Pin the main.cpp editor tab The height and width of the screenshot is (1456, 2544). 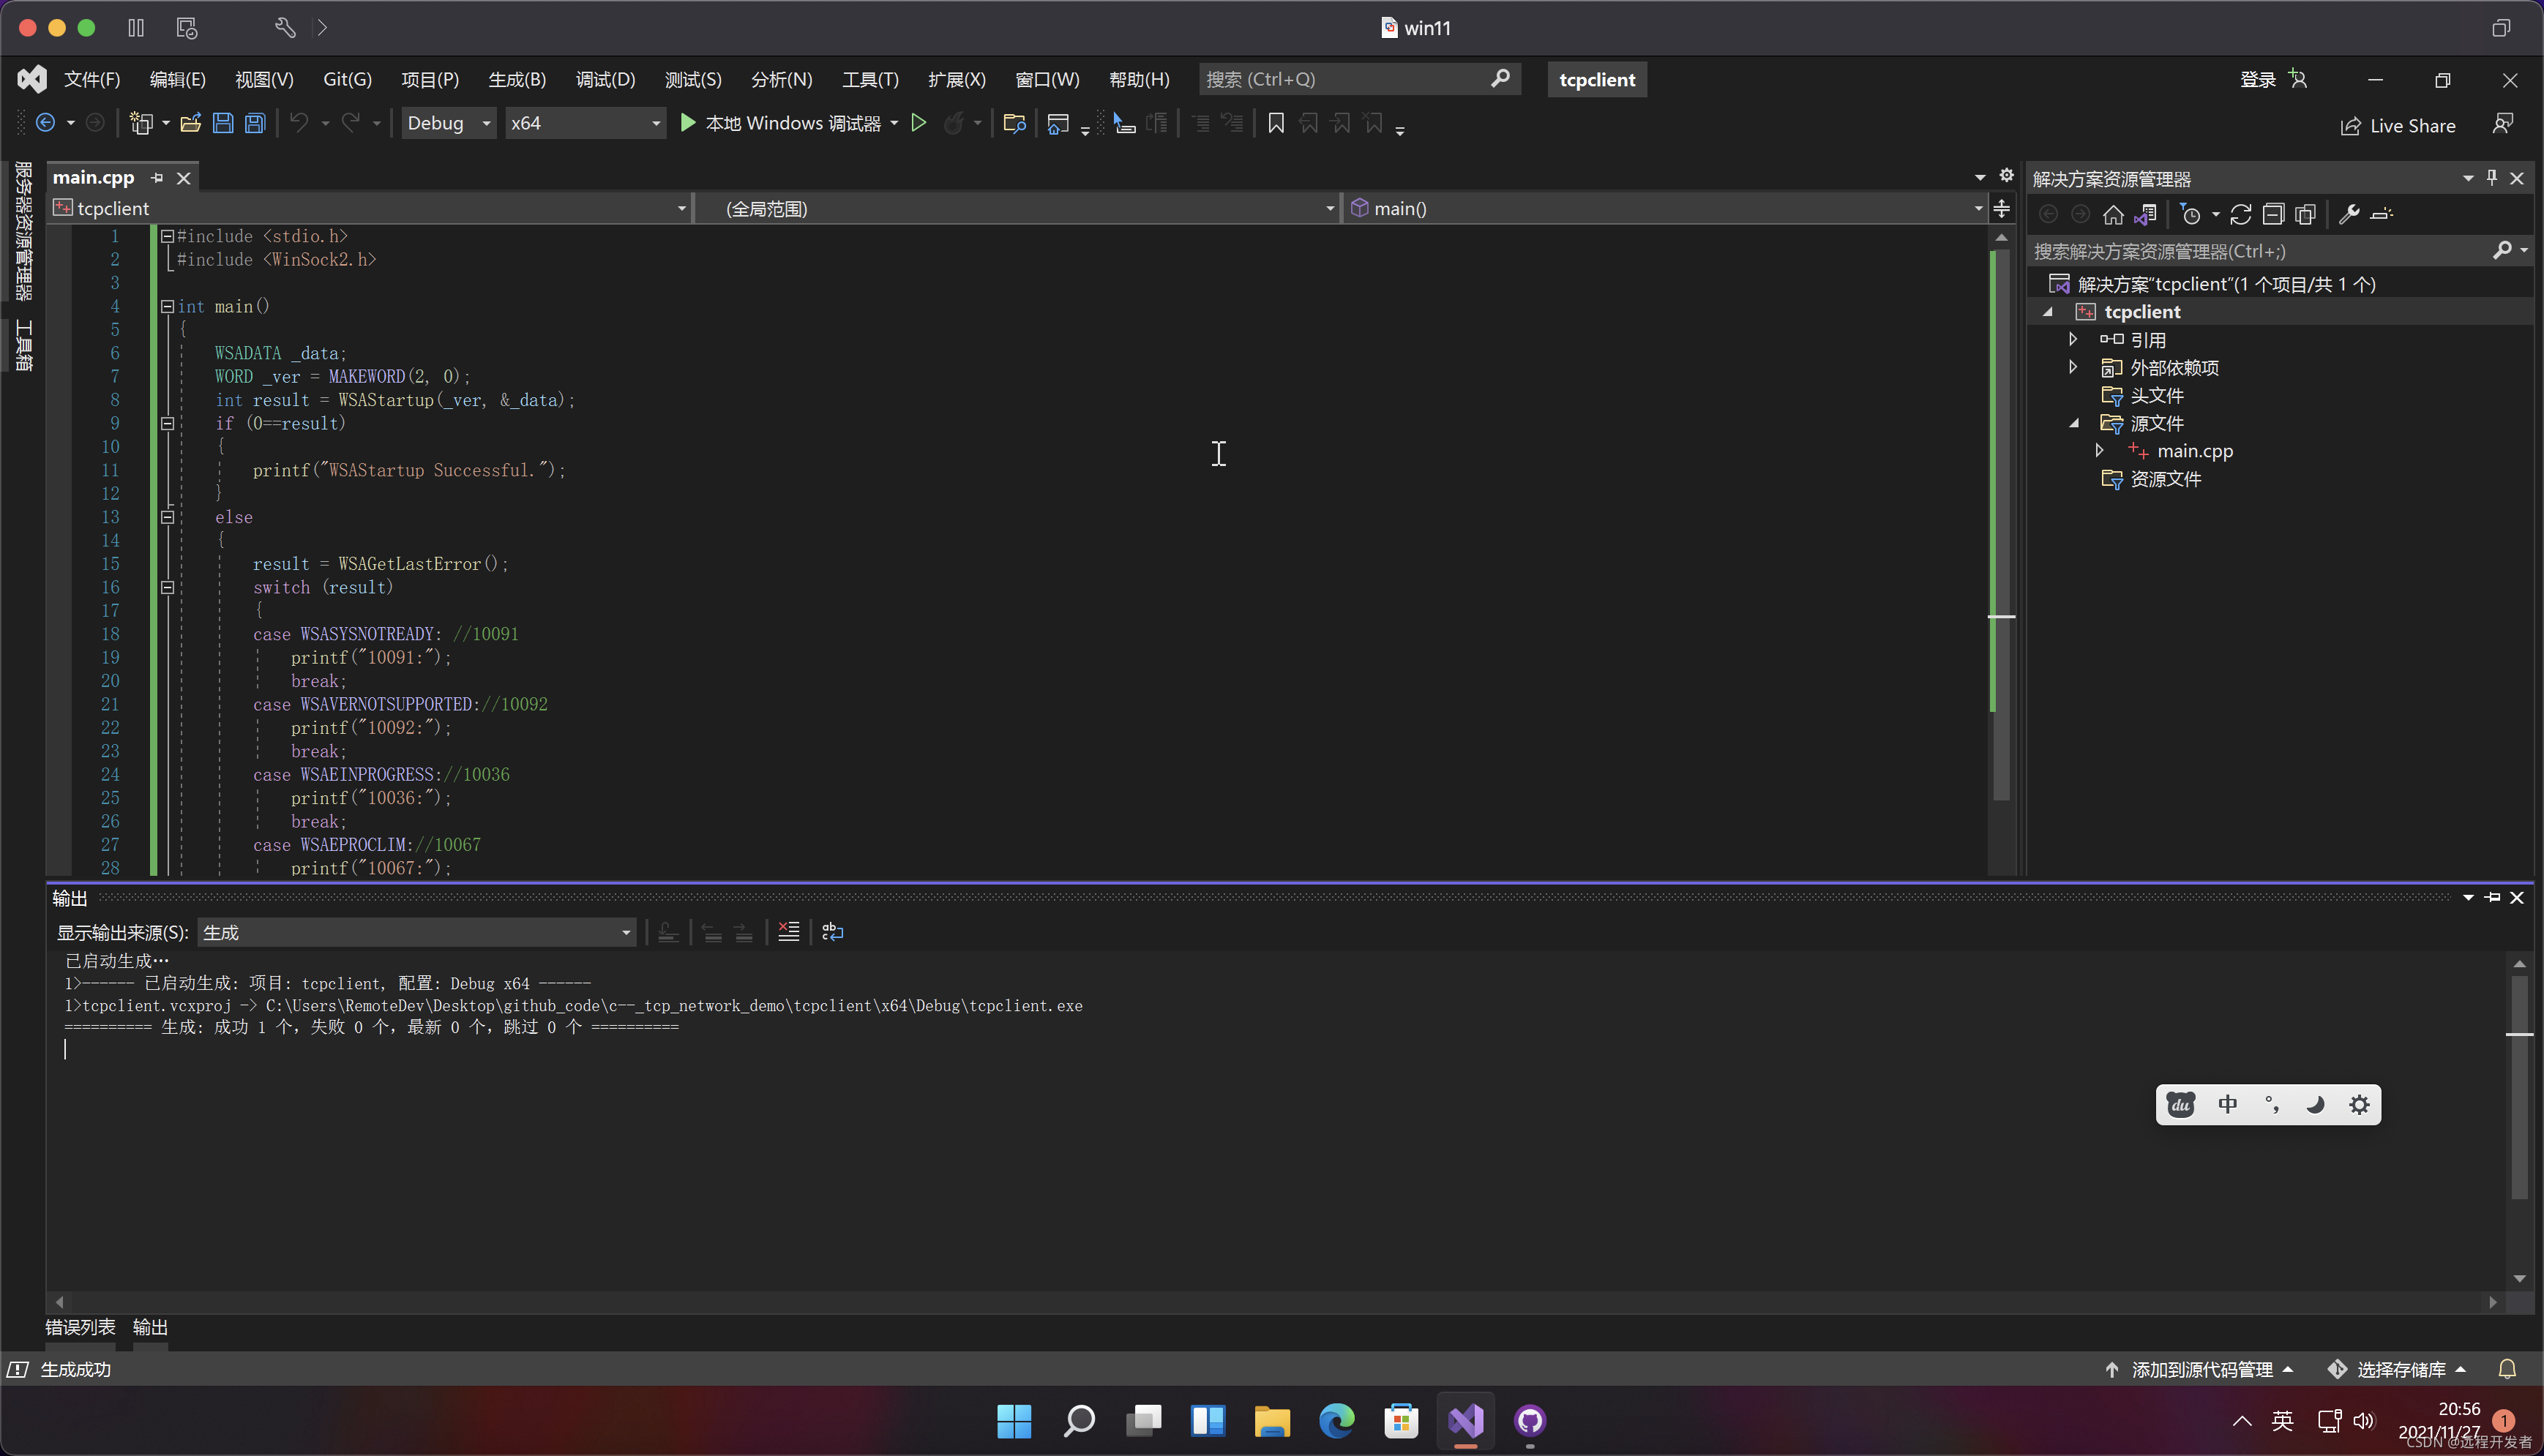click(x=157, y=177)
